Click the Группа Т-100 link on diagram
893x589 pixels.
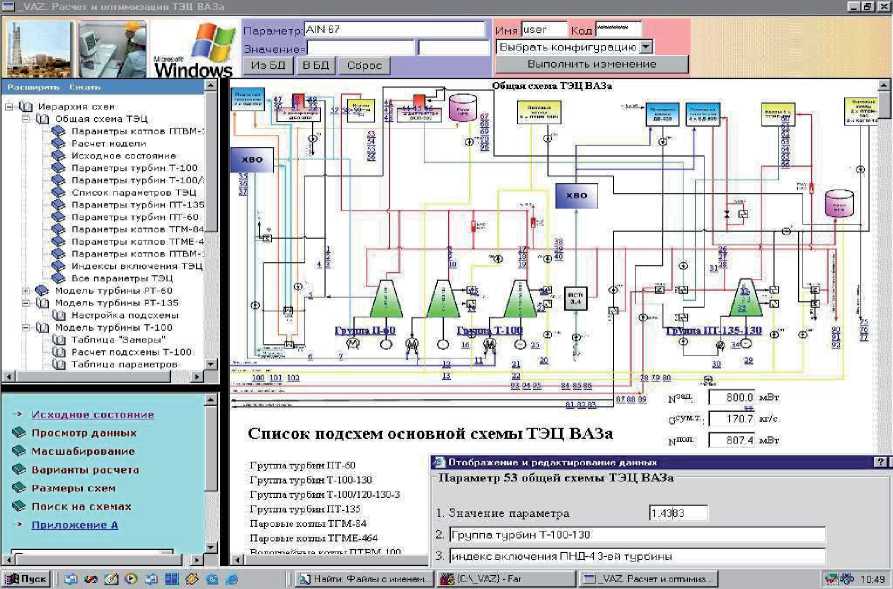[490, 331]
